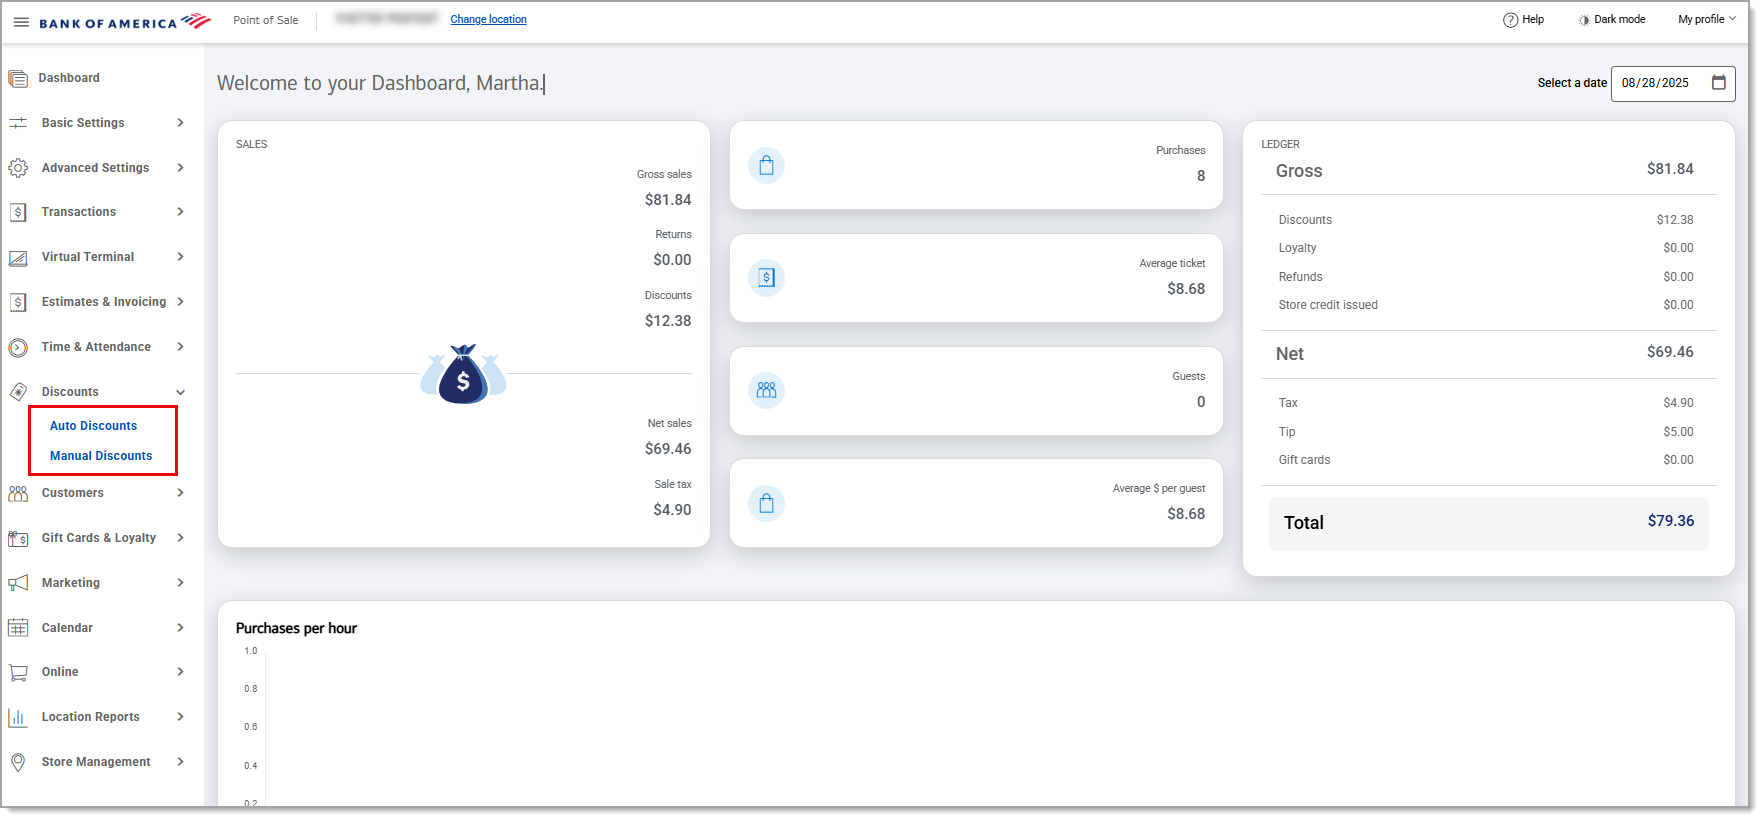The image size is (1762, 820).
Task: Click the Help link text
Action: coord(1533,20)
